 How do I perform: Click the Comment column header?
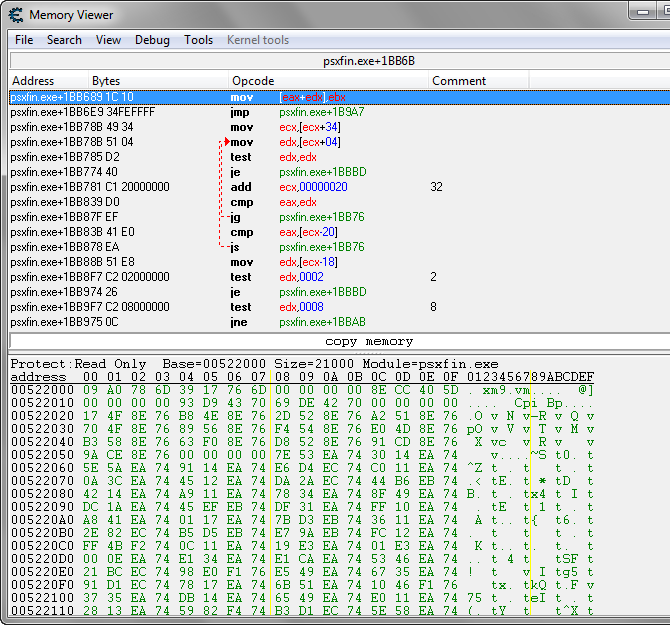[x=459, y=81]
